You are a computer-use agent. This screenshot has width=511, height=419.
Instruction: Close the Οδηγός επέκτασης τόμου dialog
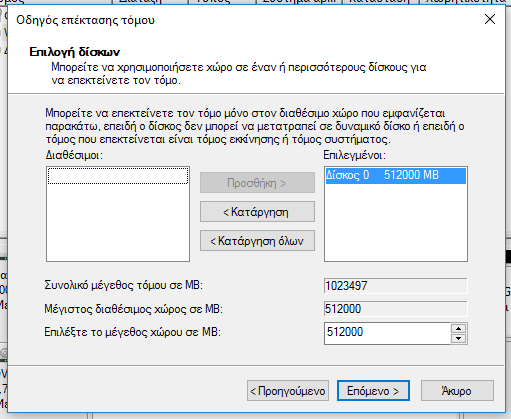click(x=490, y=19)
